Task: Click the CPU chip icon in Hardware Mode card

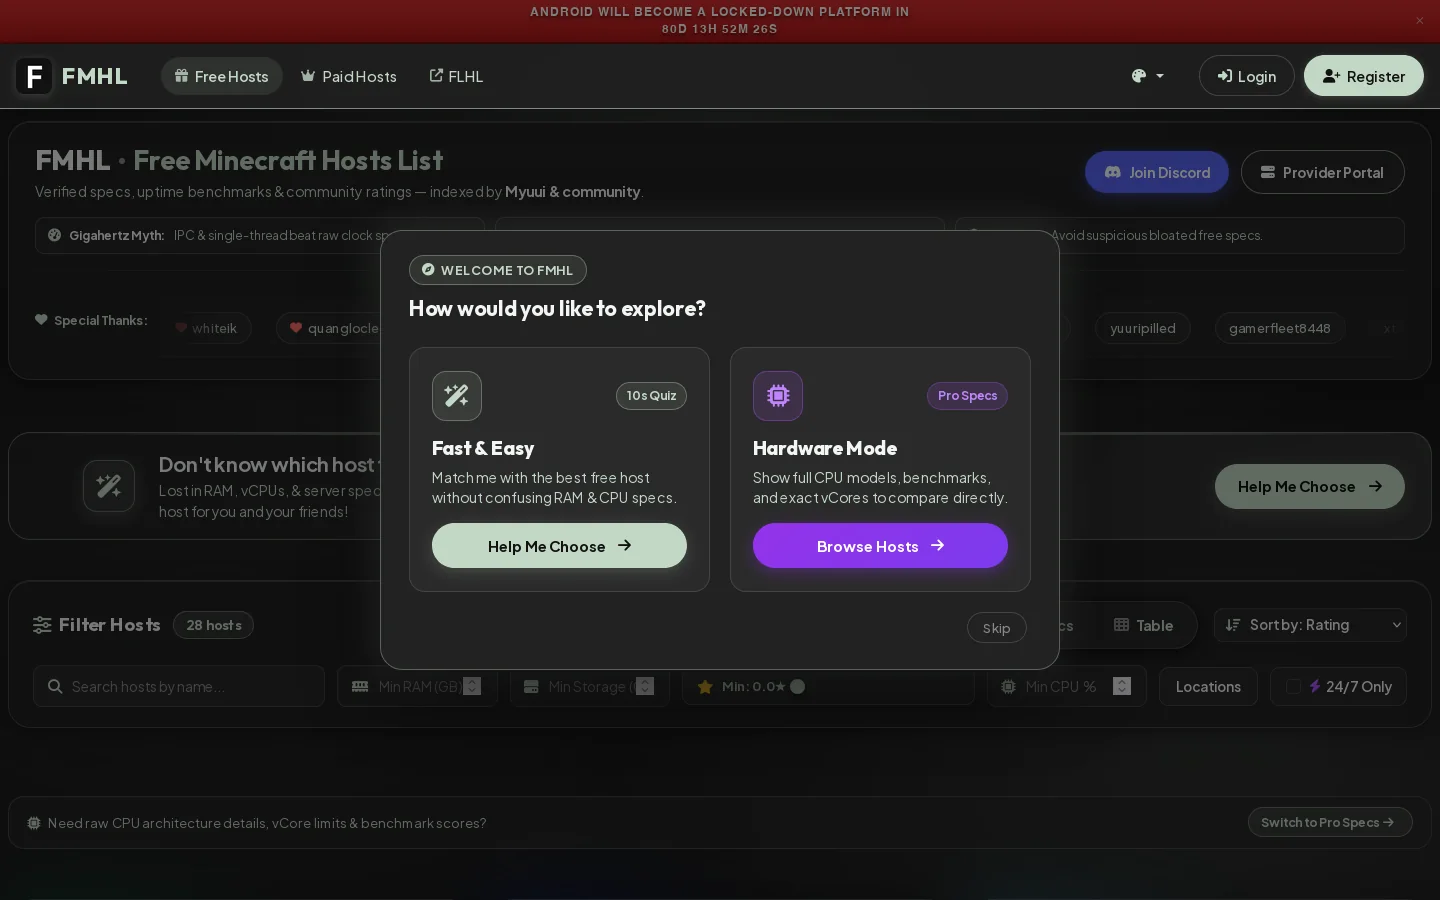Action: [778, 396]
